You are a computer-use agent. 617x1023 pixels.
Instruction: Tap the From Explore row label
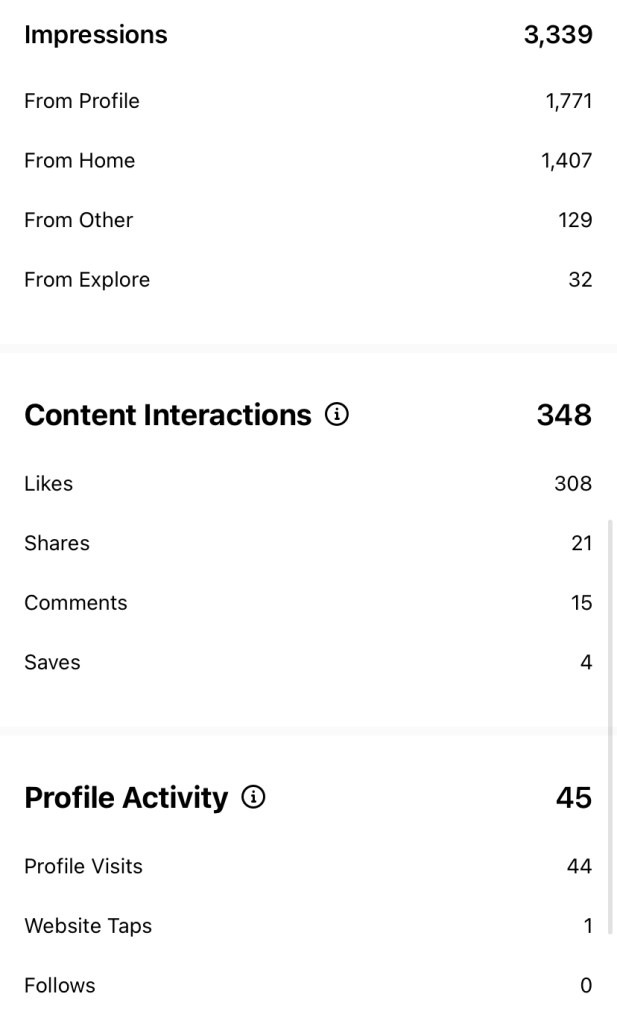click(87, 280)
